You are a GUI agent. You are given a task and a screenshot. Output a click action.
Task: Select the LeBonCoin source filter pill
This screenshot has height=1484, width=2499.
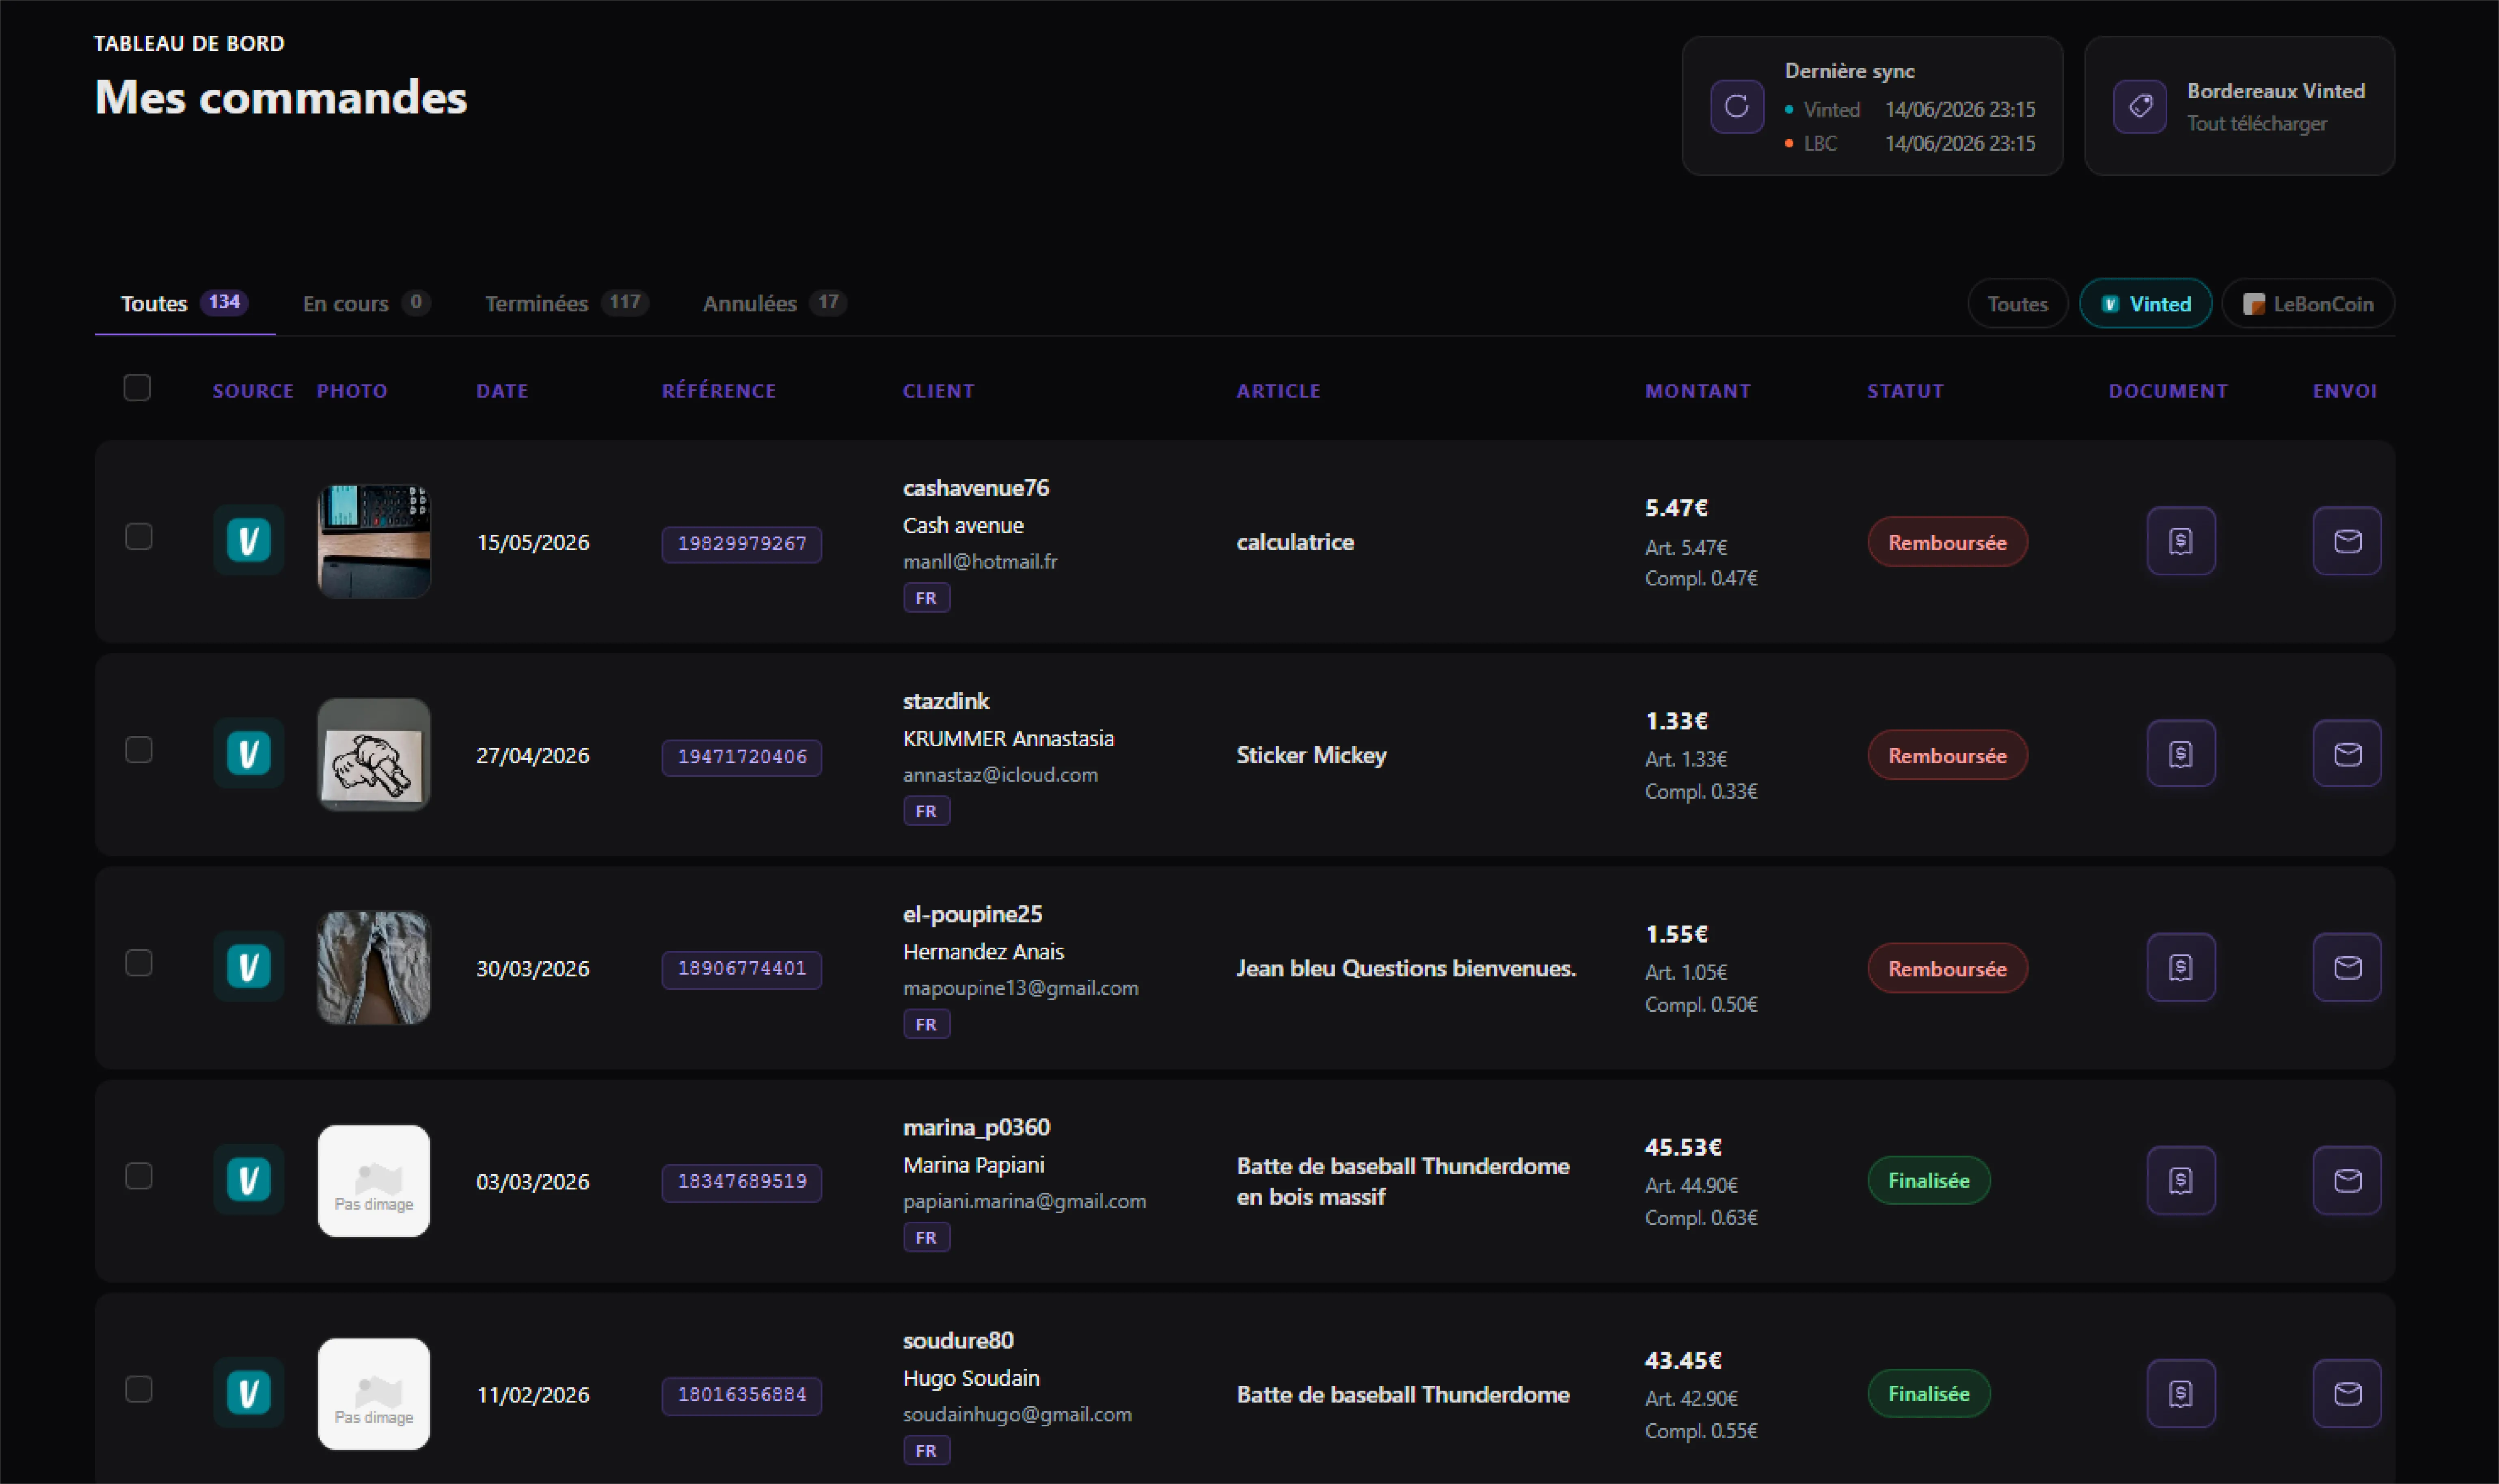point(2308,304)
